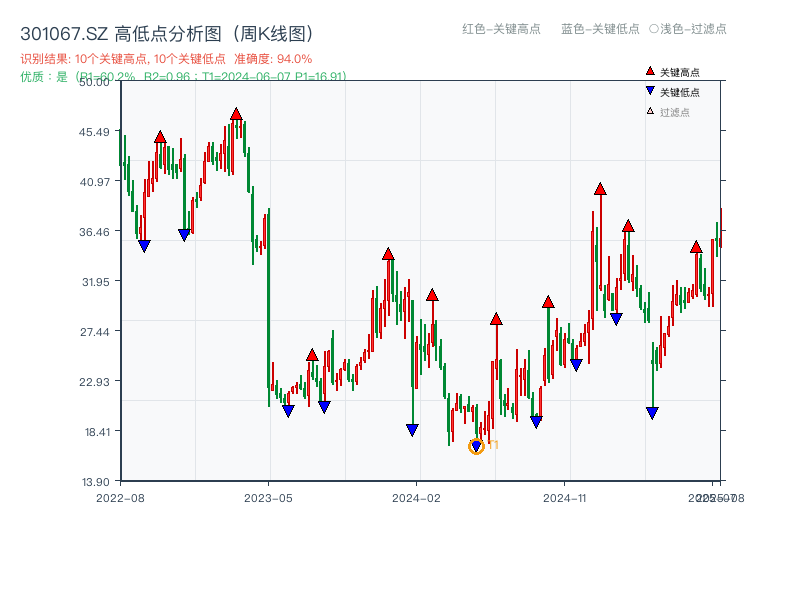Screen dimensions: 800x600
Task: Click the red 关键高点 legend triangle icon
Action: pos(650,71)
